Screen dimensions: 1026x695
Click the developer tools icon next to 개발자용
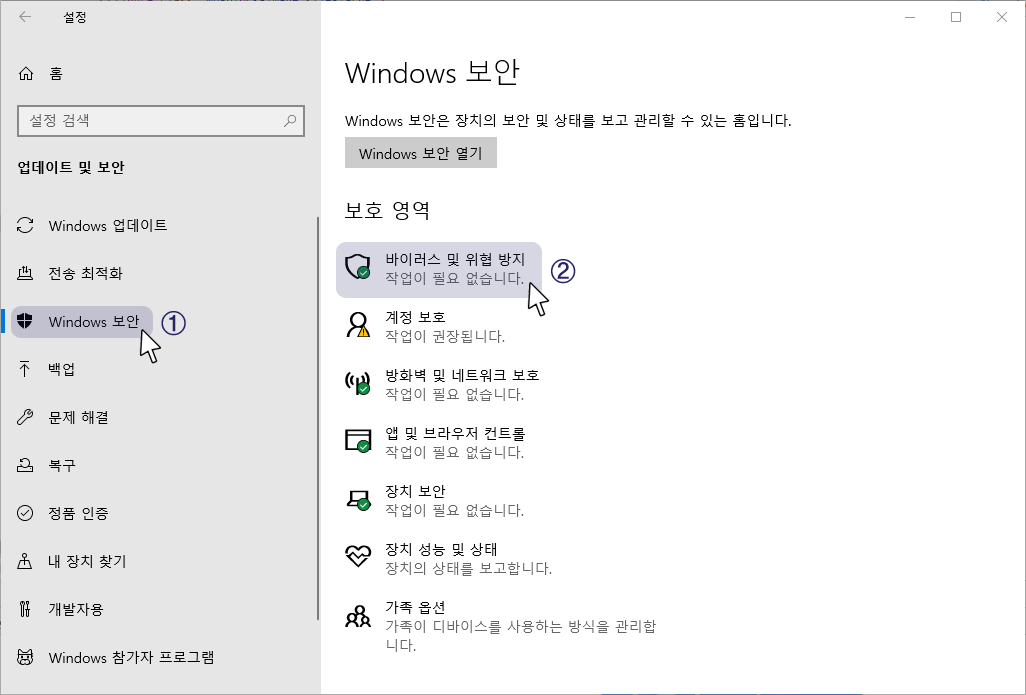[x=25, y=609]
